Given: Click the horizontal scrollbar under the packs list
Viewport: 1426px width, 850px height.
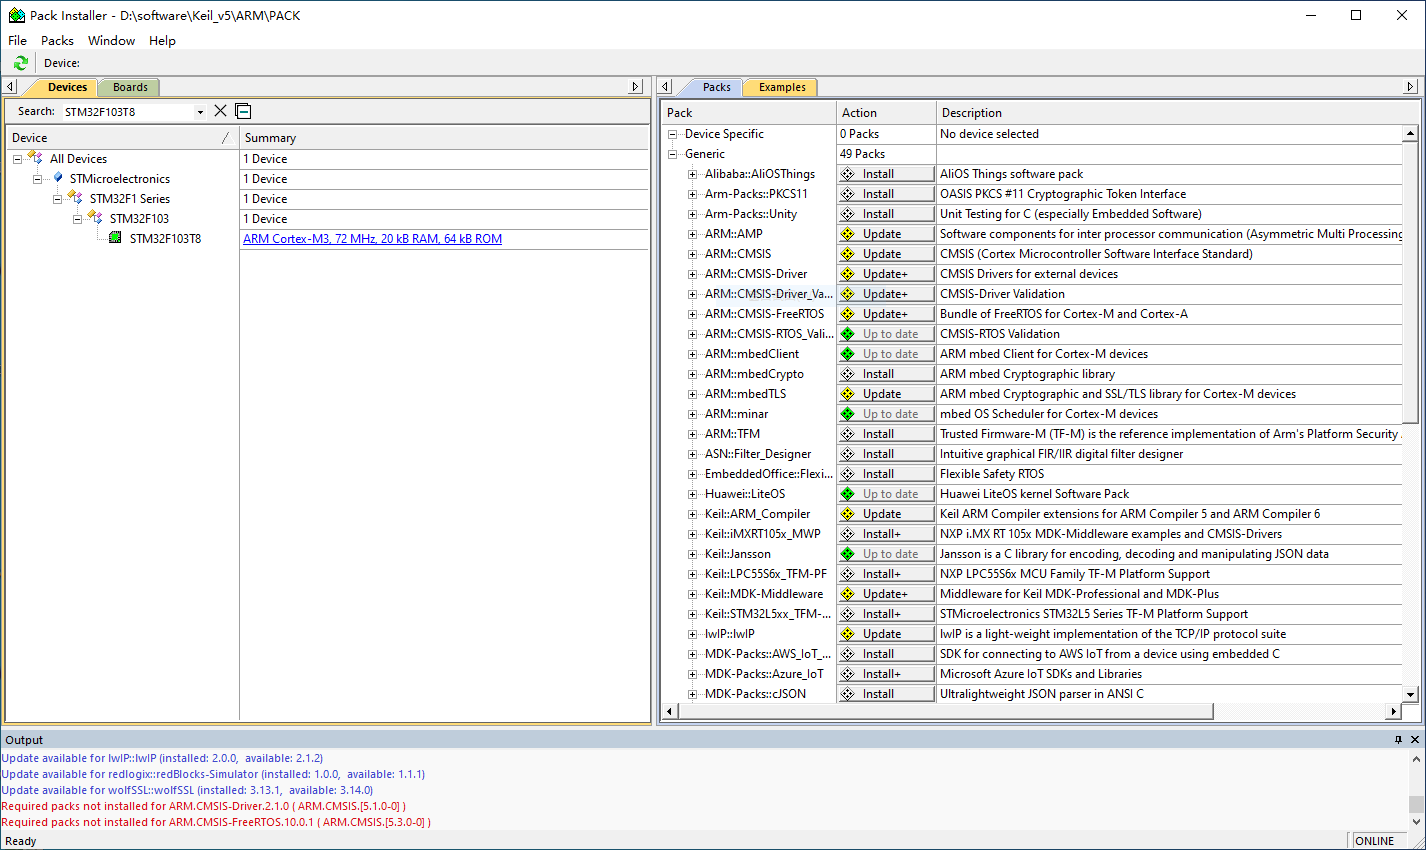Looking at the screenshot, I should [x=945, y=711].
